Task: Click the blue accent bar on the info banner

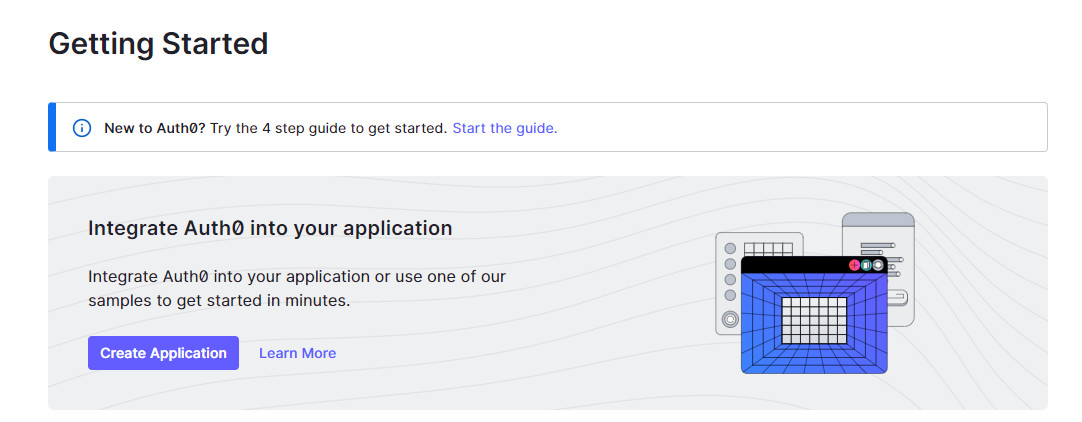Action: coord(52,127)
